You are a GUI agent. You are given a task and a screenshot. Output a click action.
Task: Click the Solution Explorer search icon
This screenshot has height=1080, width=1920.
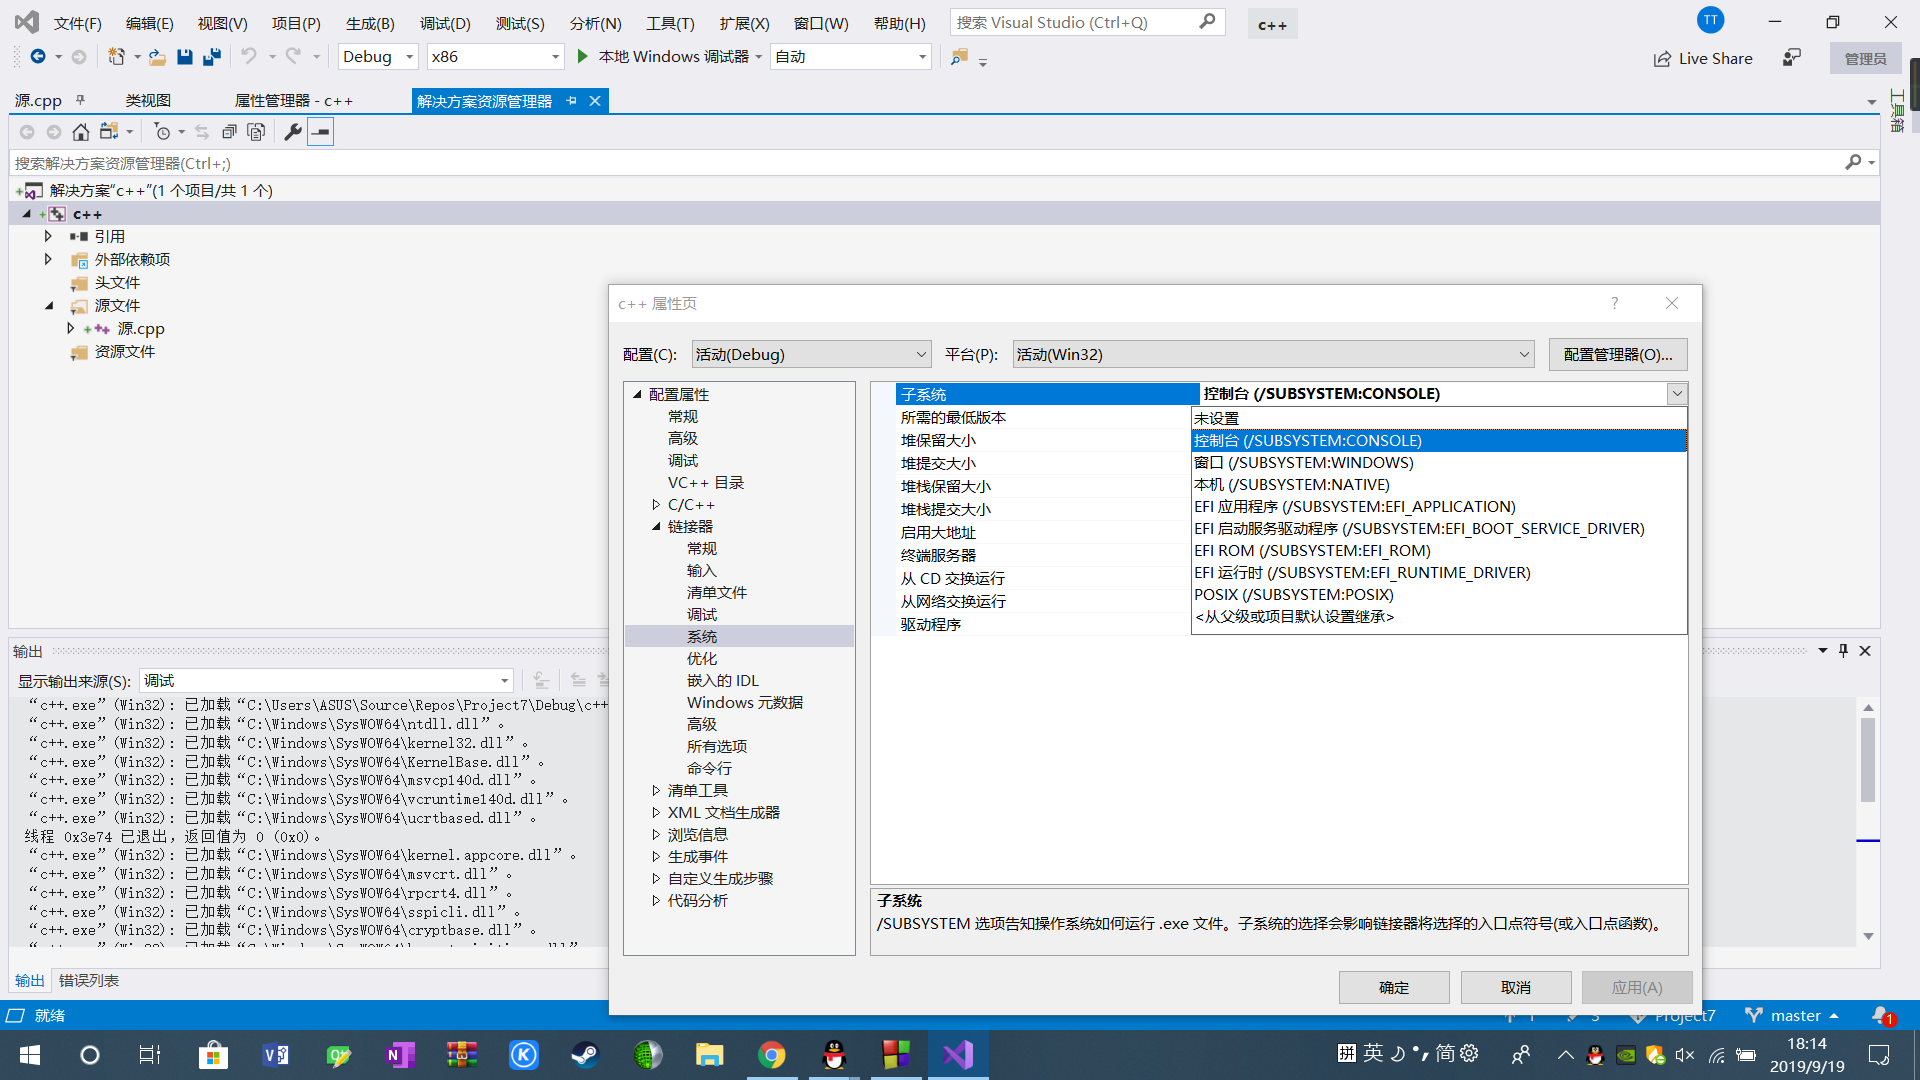pyautogui.click(x=1853, y=161)
